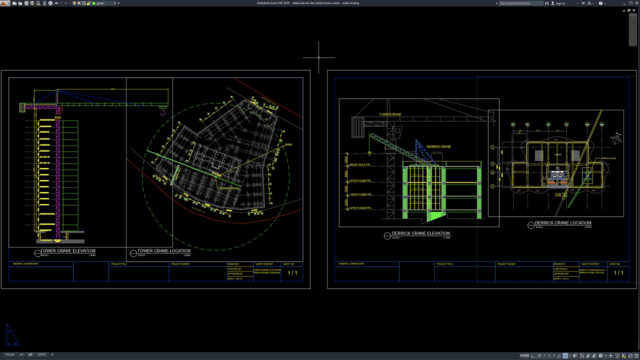Click the New drawing icon
Viewport: 640px width, 360px height.
[x=14, y=3]
